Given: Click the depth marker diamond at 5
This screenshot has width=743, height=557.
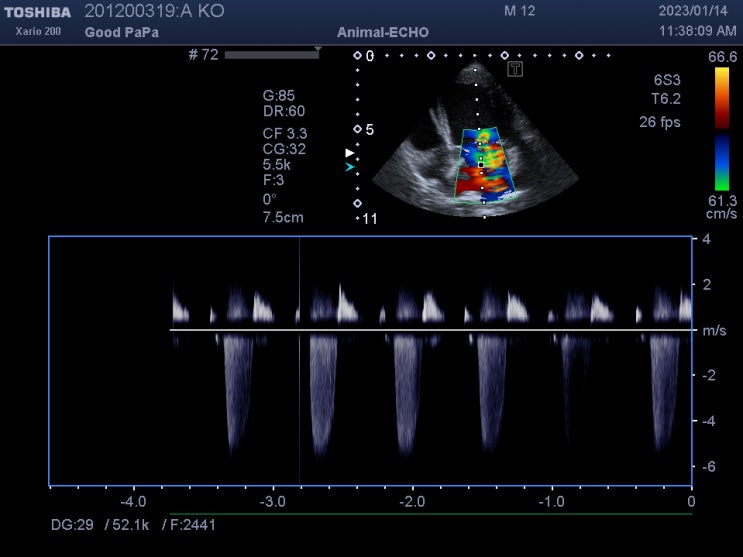Looking at the screenshot, I should (357, 130).
